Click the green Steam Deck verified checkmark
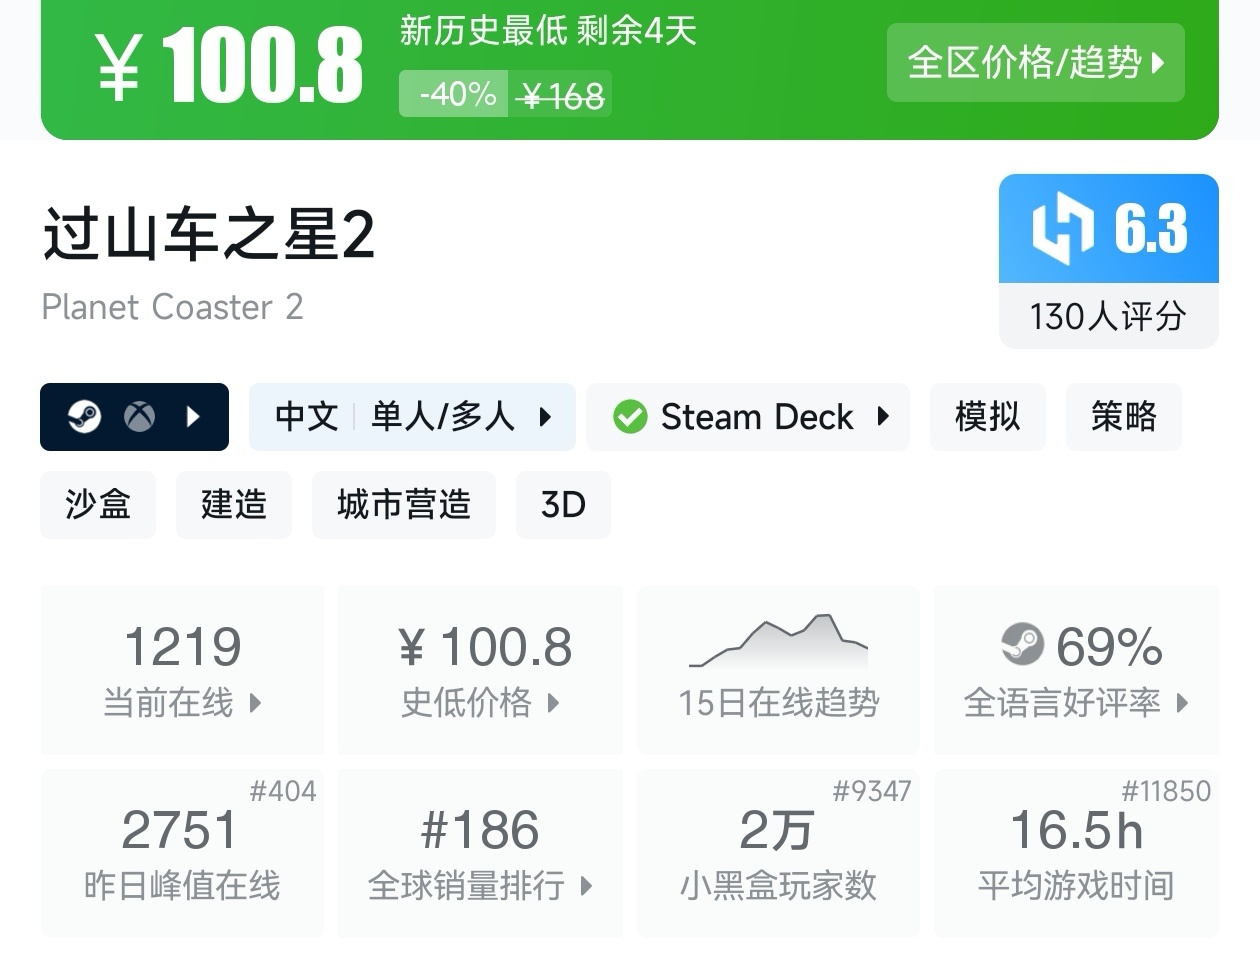This screenshot has height=964, width=1260. click(630, 417)
